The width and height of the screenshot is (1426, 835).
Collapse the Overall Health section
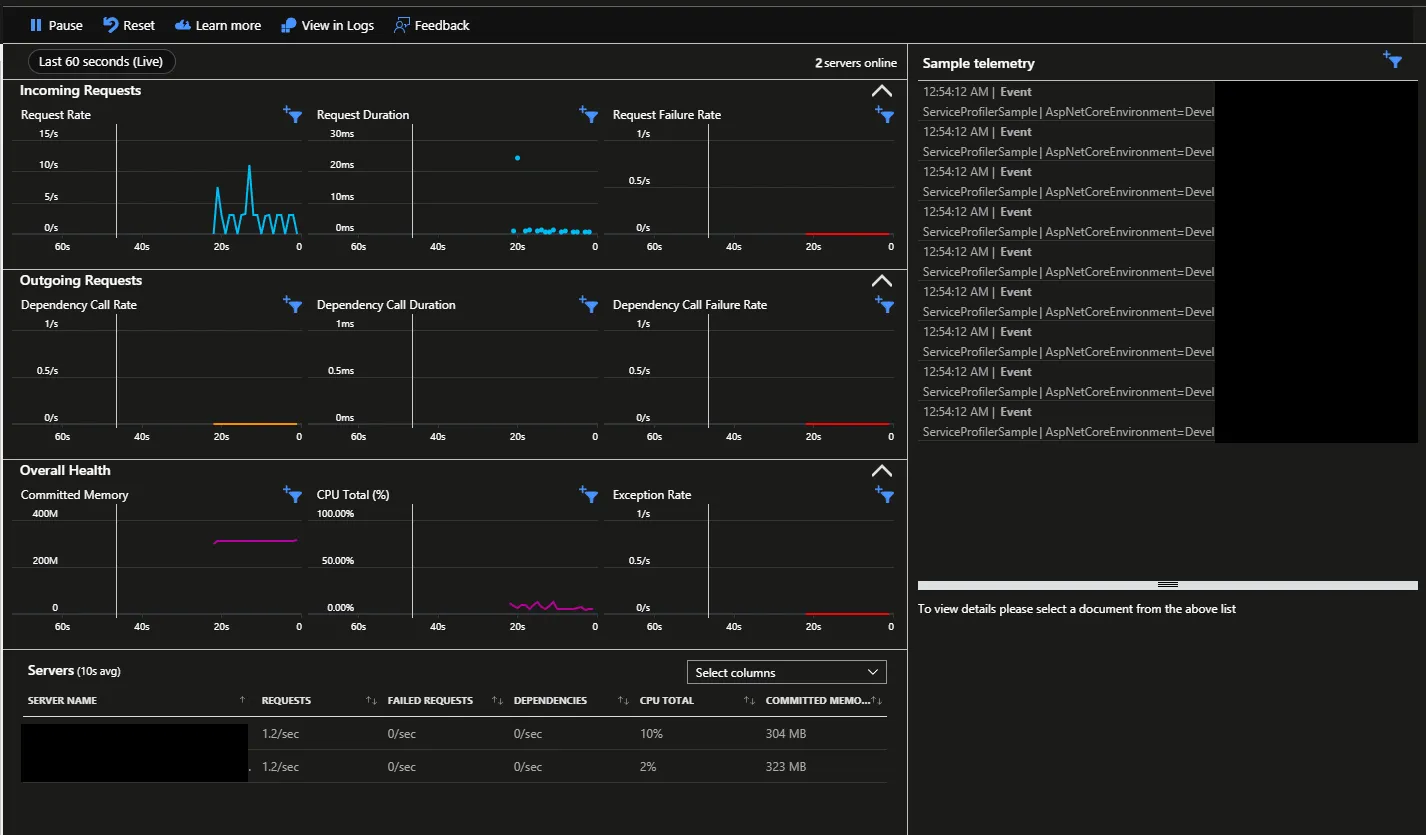tap(881, 471)
